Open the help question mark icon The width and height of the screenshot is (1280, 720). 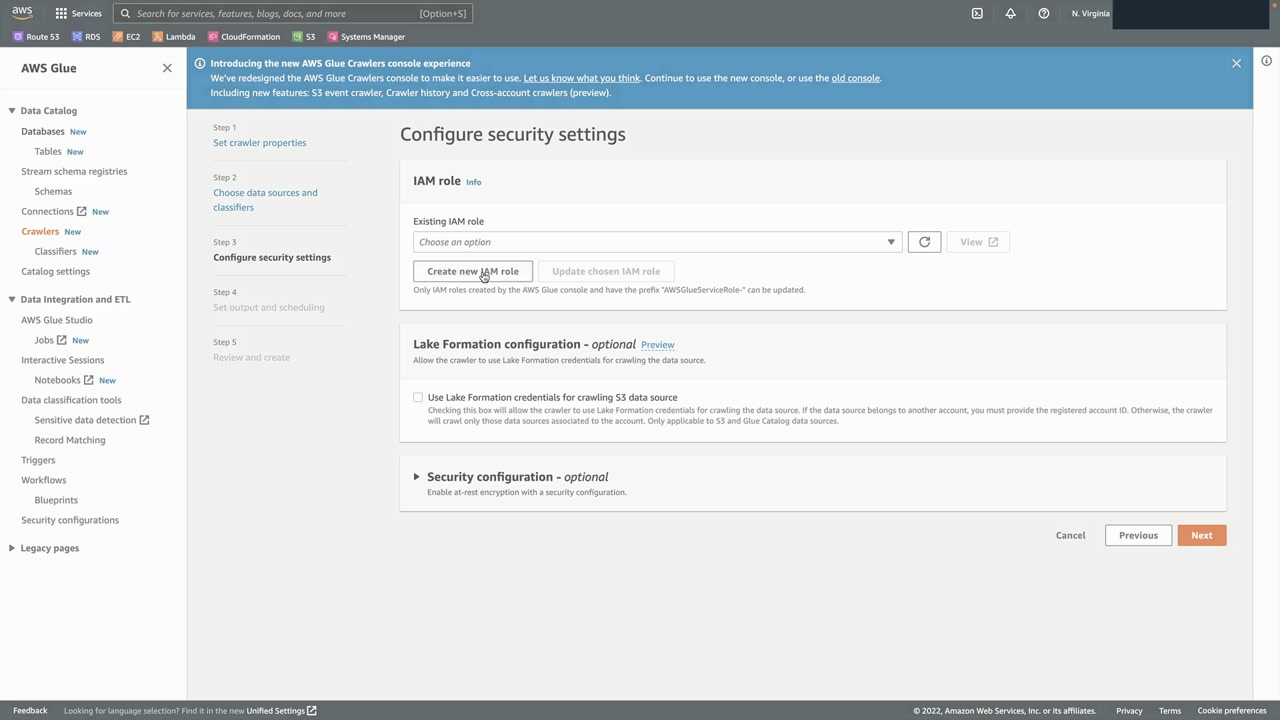[x=1043, y=14]
